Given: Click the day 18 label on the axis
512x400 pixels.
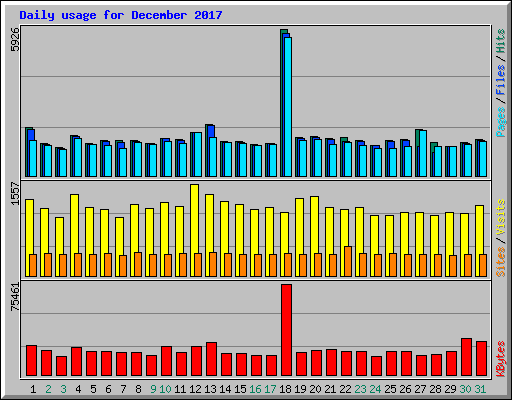Looking at the screenshot, I should point(285,389).
